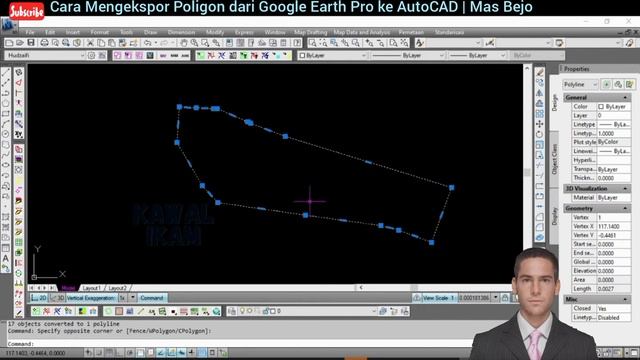
Task: Open the Polyline object type dropdown
Action: (580, 84)
